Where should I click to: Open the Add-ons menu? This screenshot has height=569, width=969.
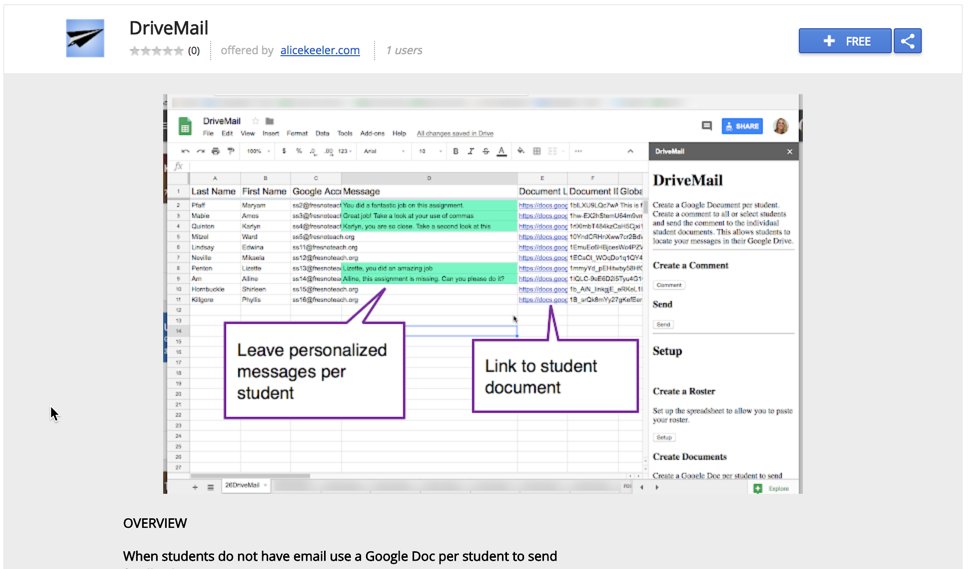tap(372, 133)
